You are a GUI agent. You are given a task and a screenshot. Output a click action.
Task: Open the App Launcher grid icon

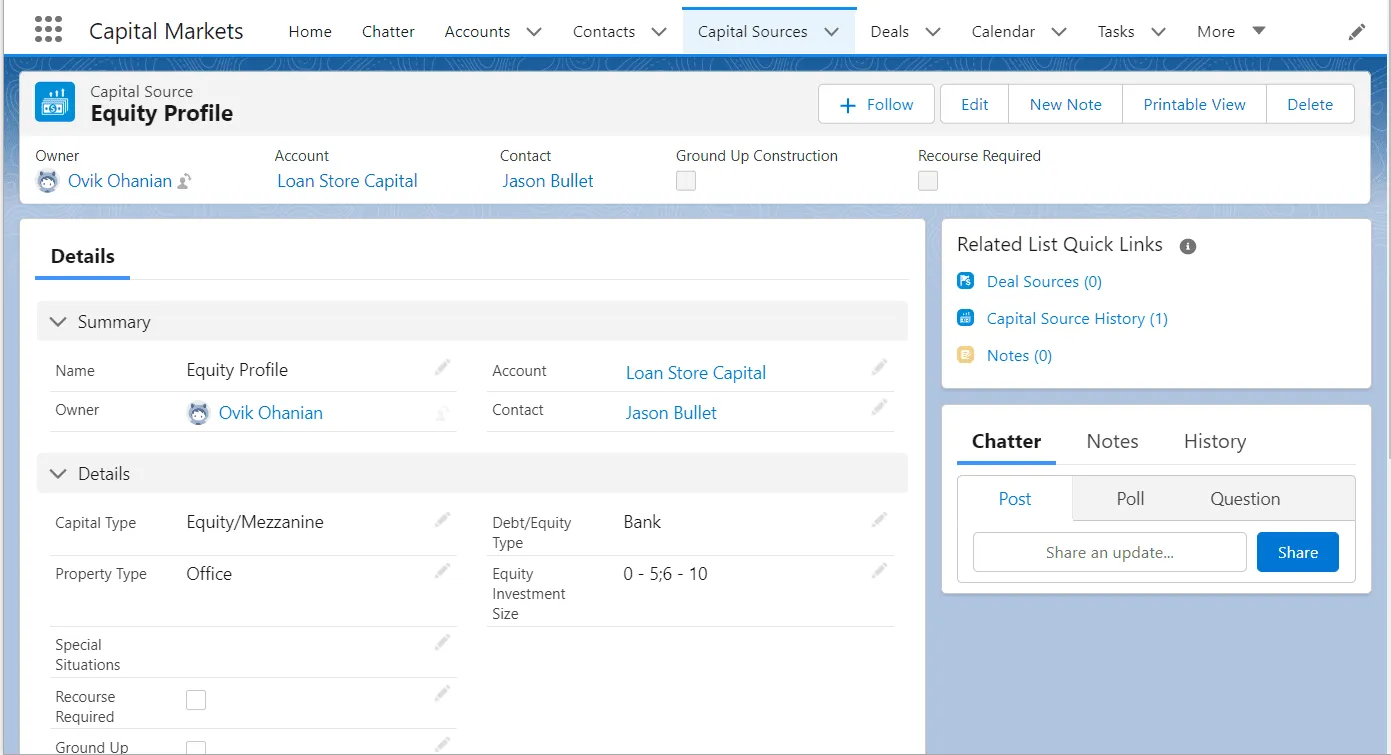coord(48,30)
